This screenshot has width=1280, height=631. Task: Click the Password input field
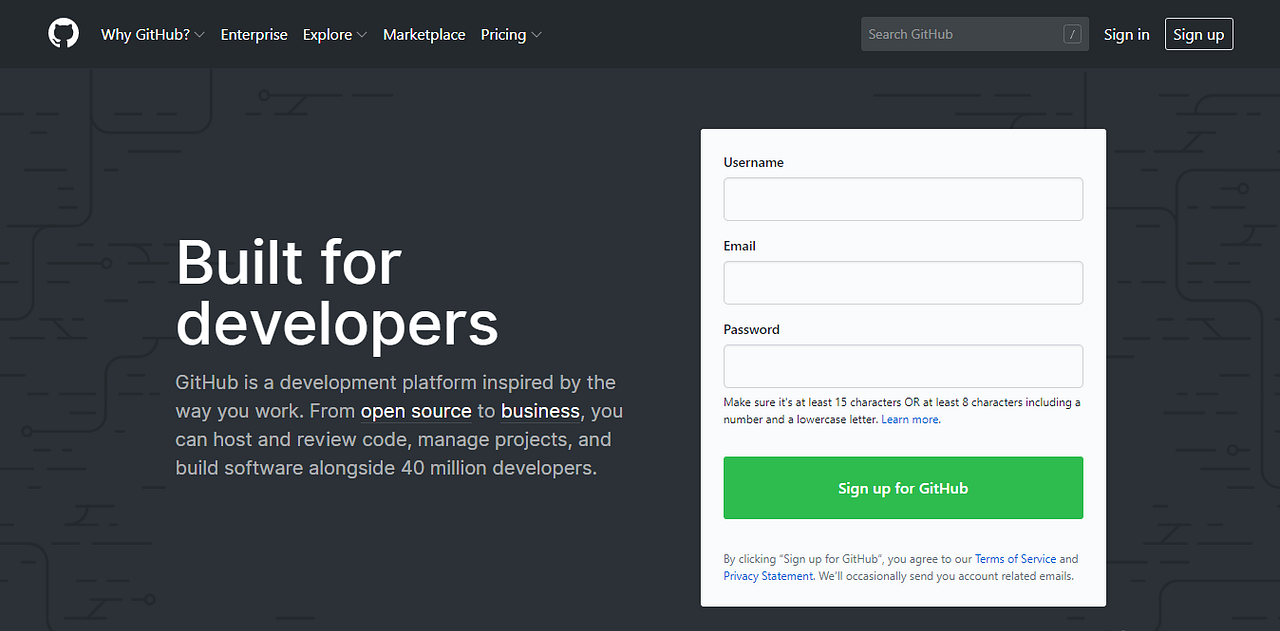coord(902,366)
